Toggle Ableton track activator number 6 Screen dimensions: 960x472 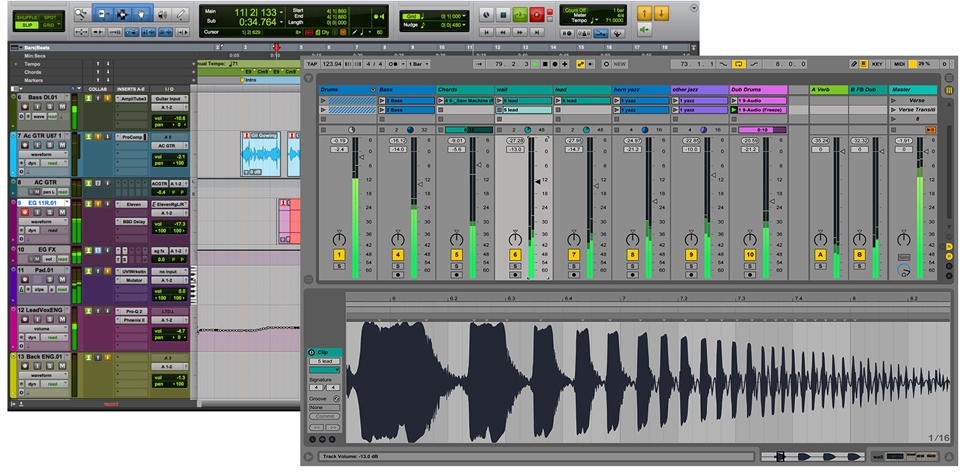pyautogui.click(x=515, y=255)
